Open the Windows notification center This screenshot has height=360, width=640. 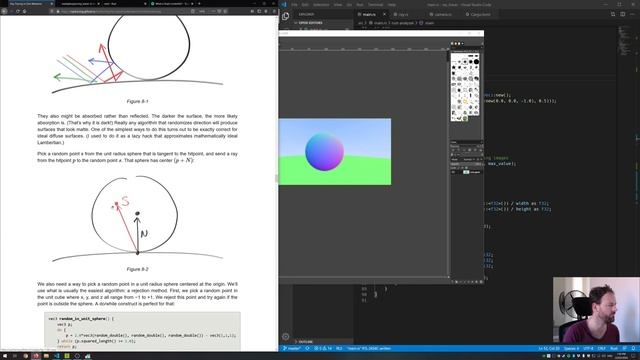coord(634,356)
